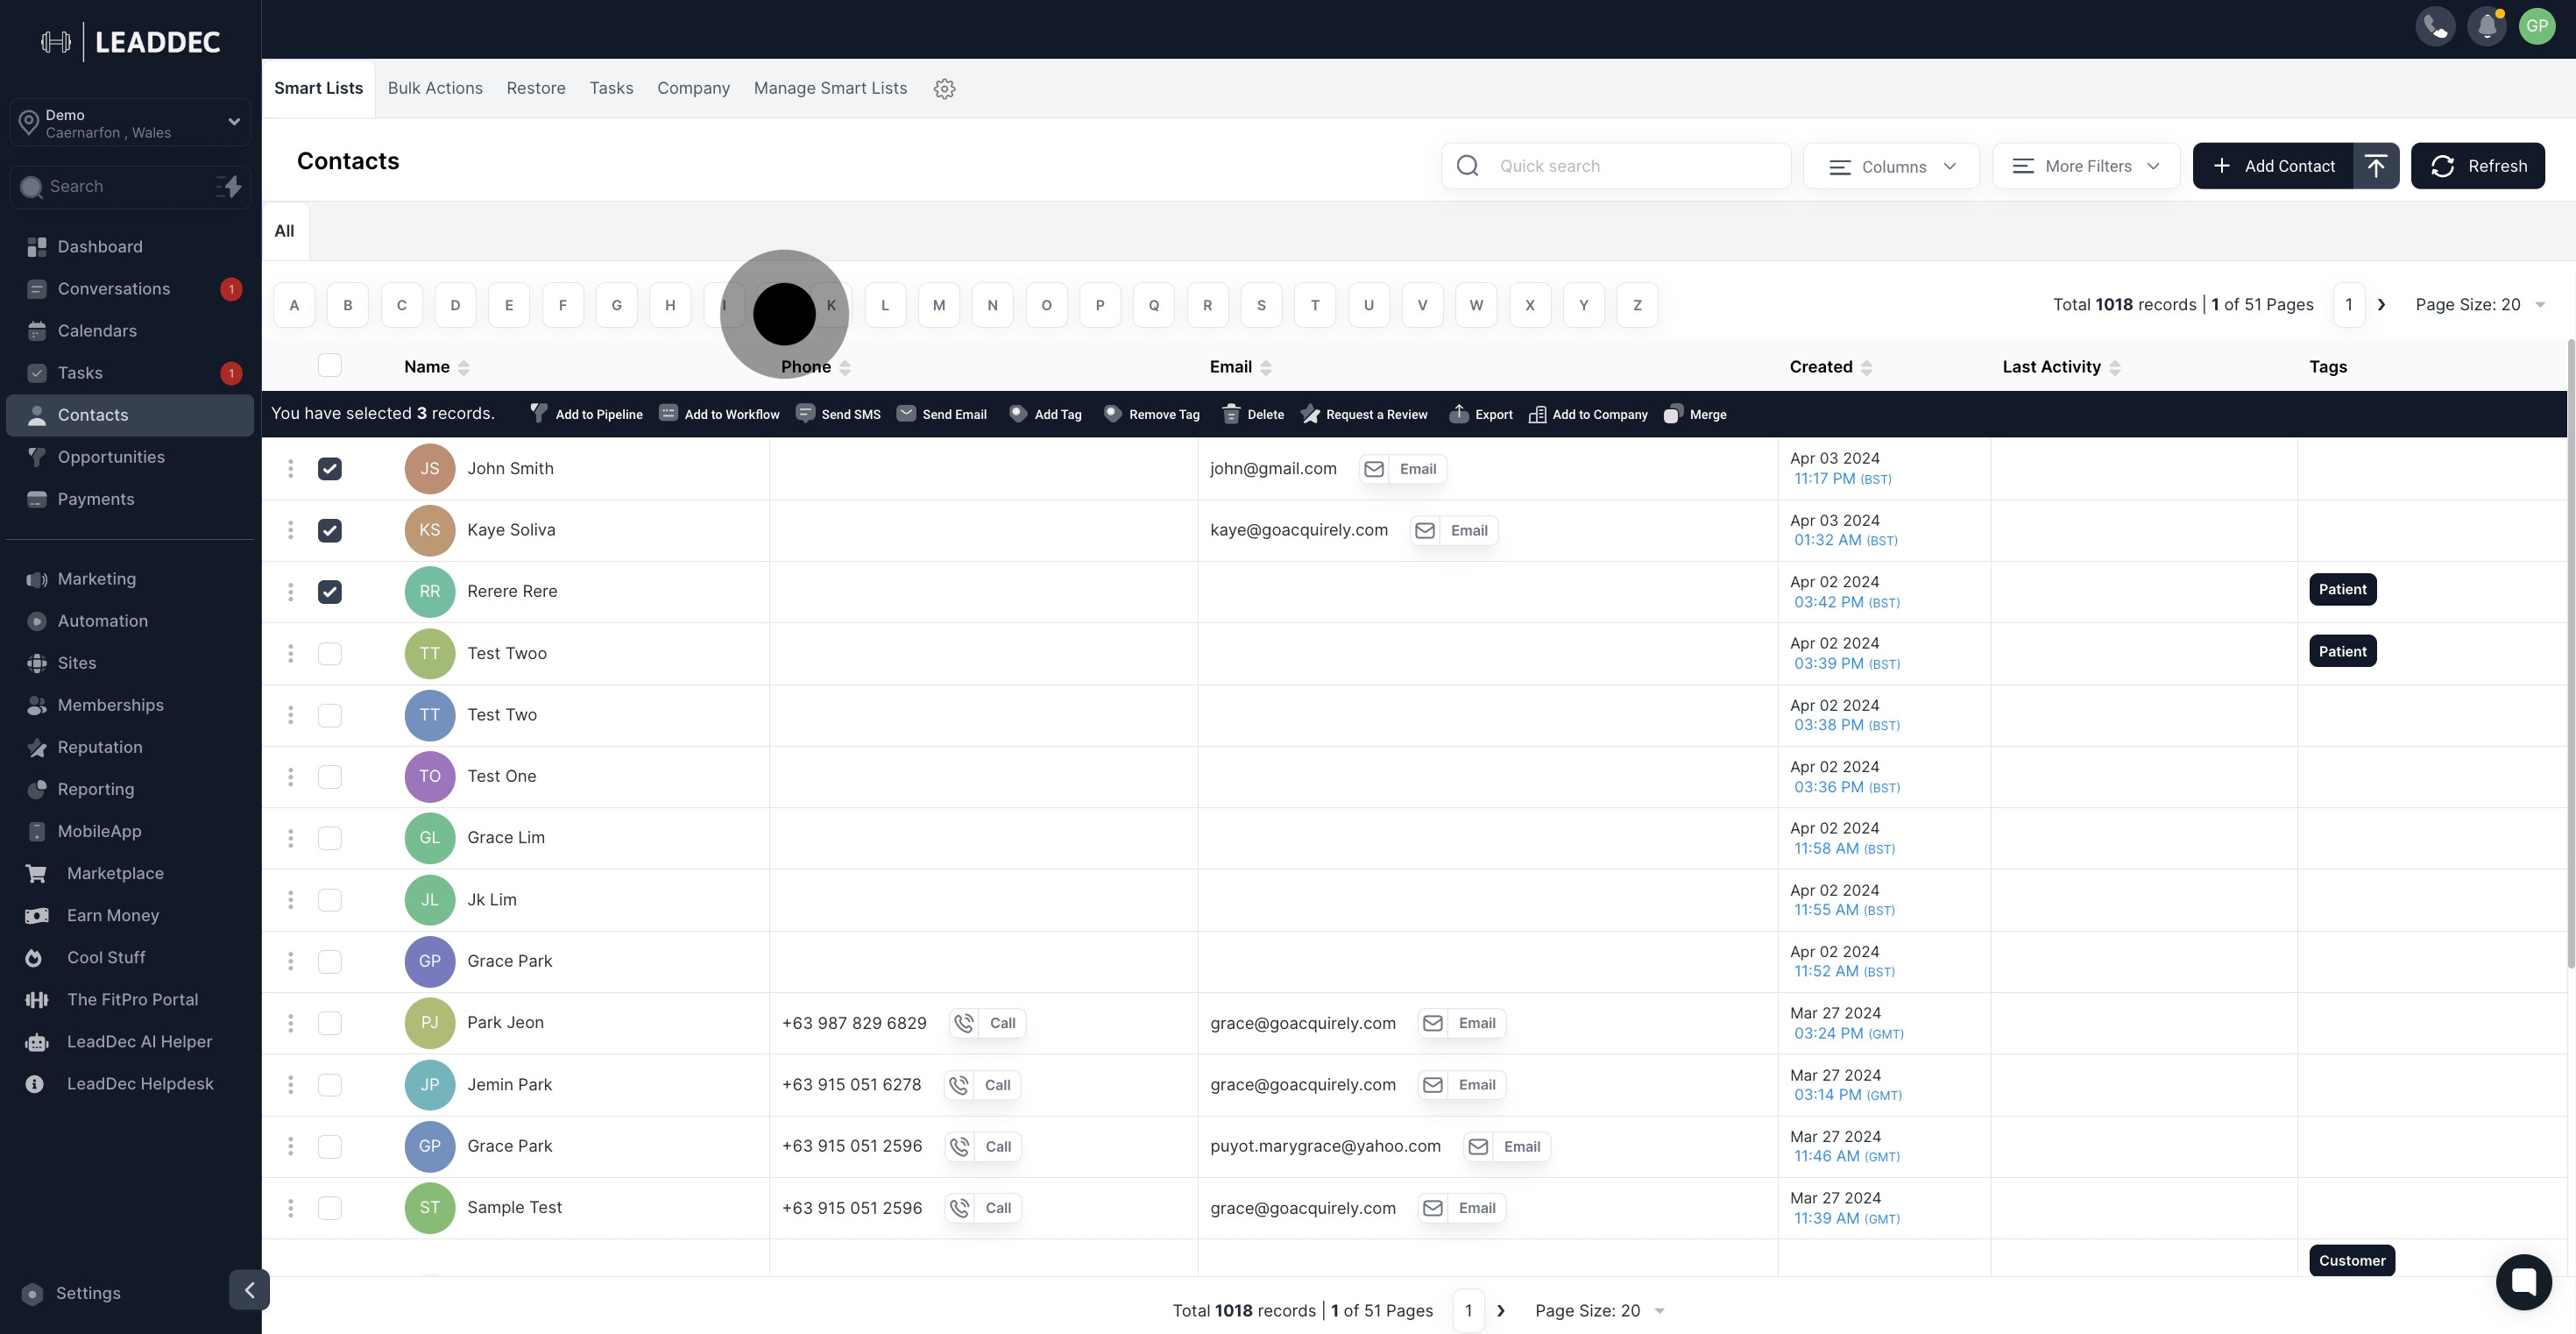
Task: Click the Patient tag on Rerere Rere
Action: (2342, 589)
